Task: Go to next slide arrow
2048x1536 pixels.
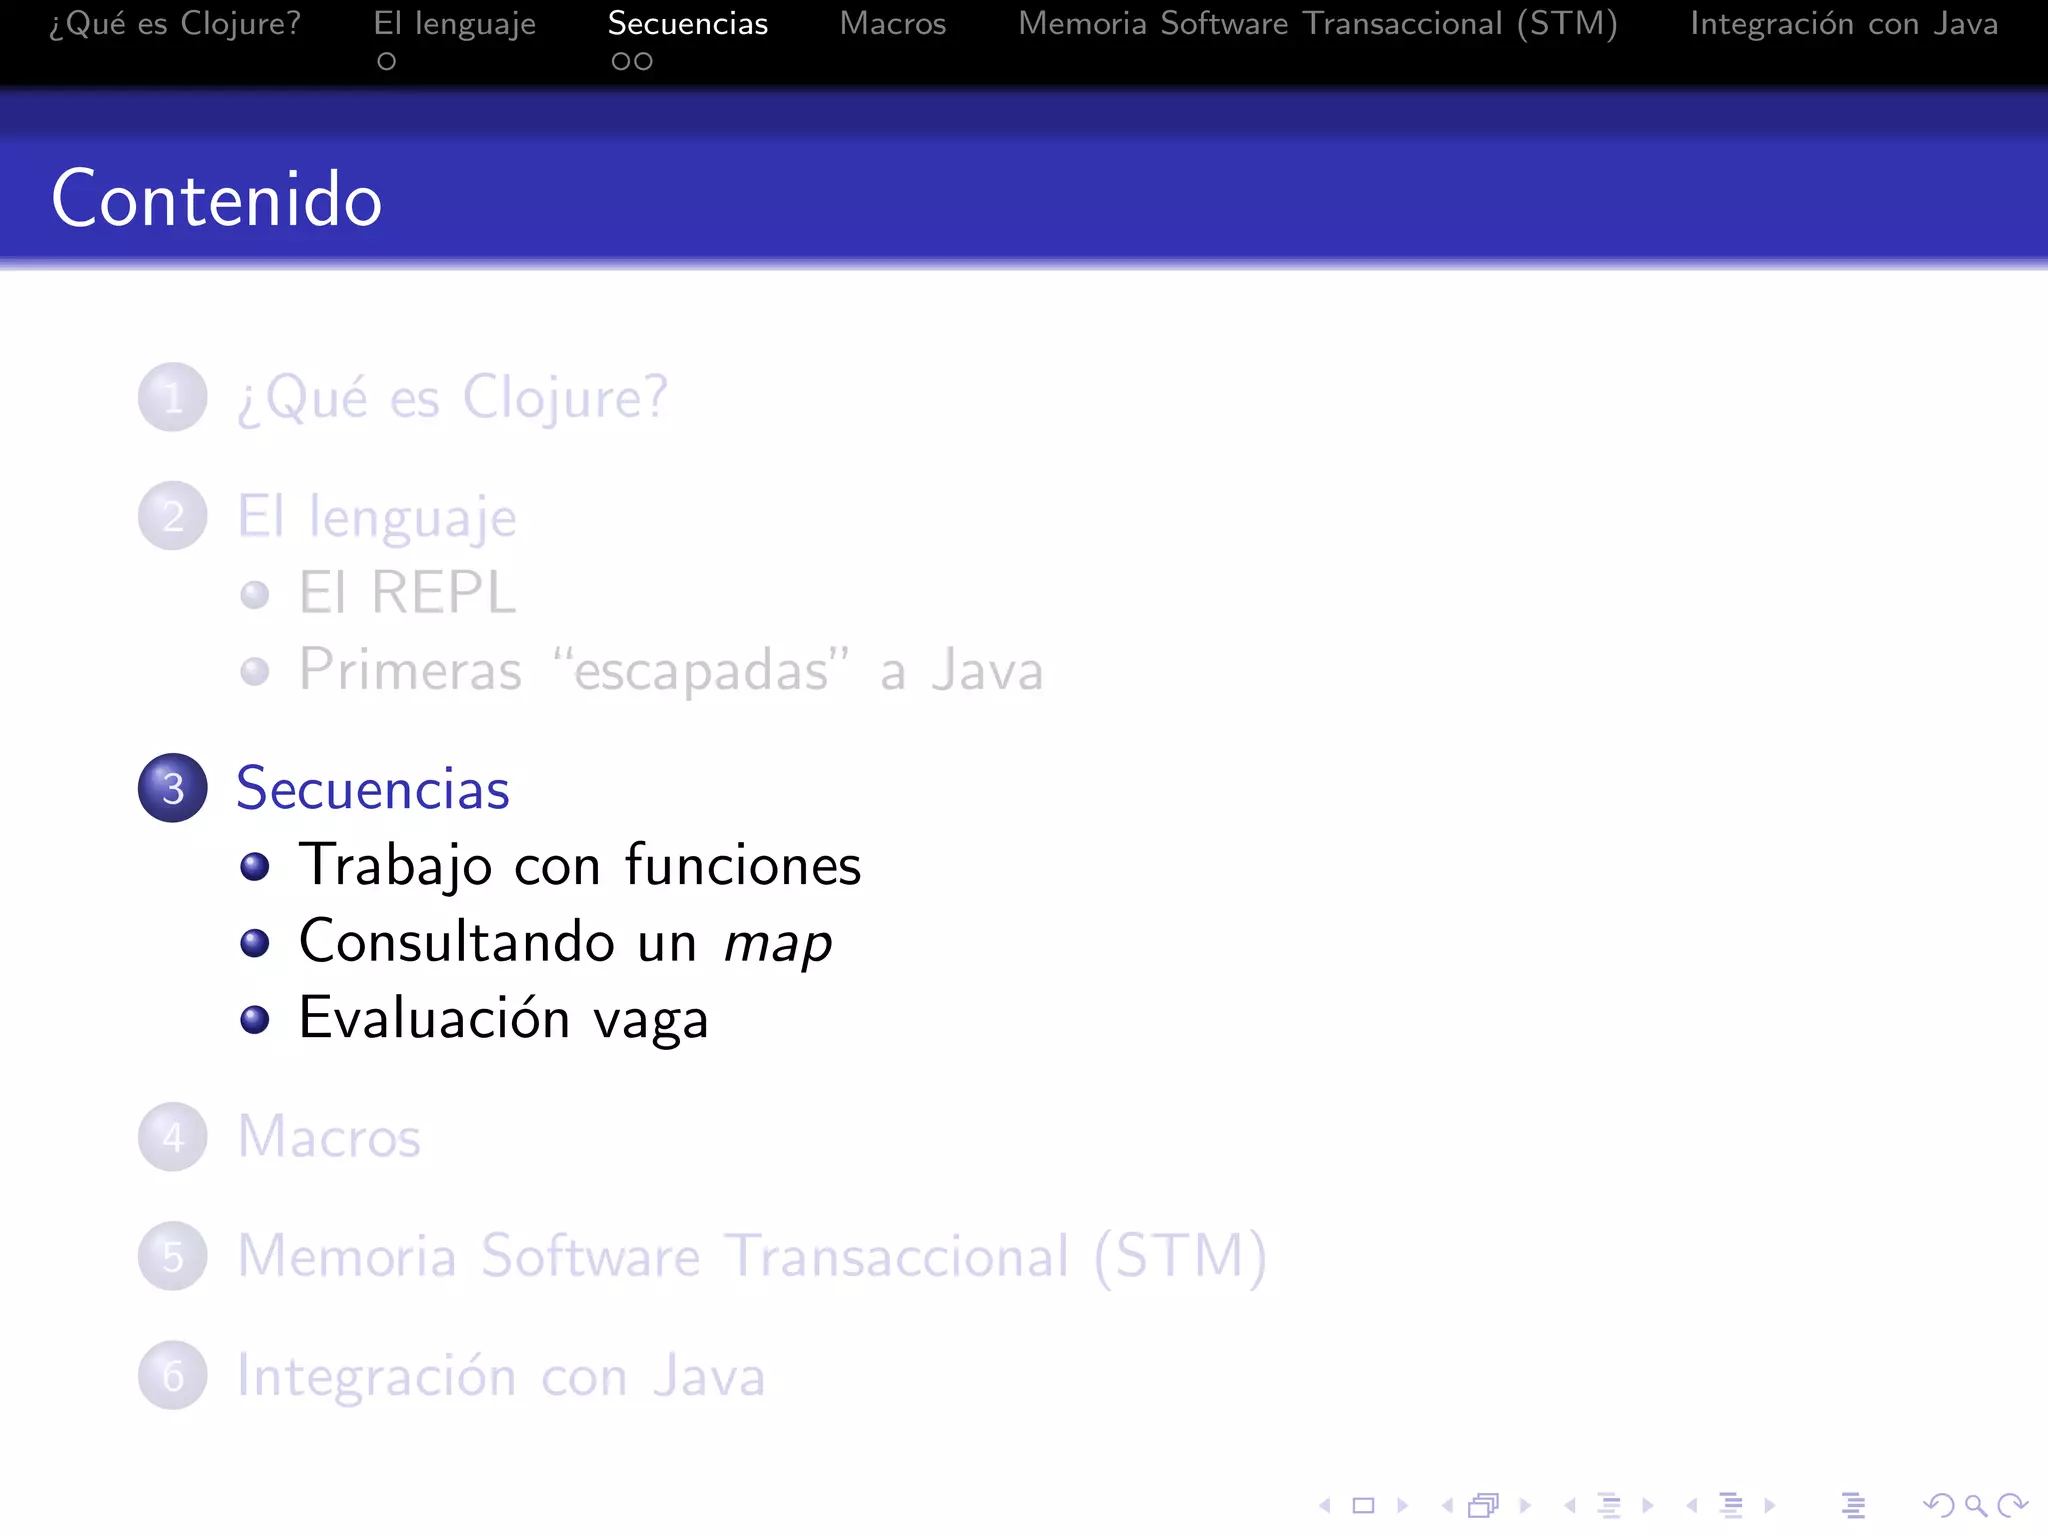Action: [x=1402, y=1505]
